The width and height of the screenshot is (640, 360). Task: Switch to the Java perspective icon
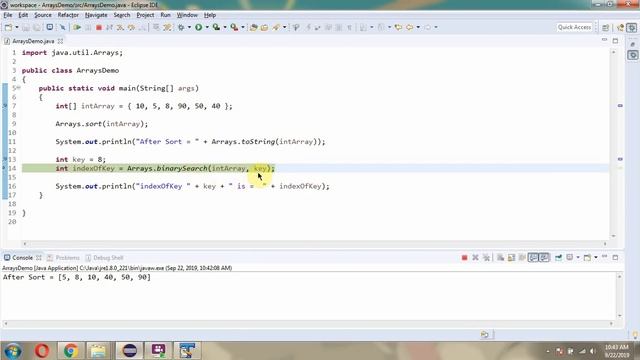click(x=621, y=27)
